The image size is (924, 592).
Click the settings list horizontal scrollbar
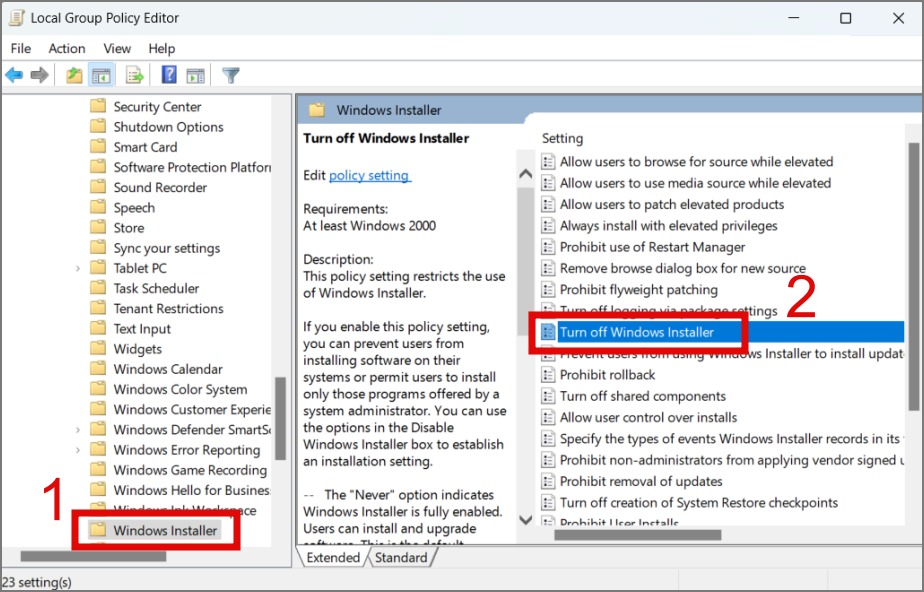[x=638, y=535]
